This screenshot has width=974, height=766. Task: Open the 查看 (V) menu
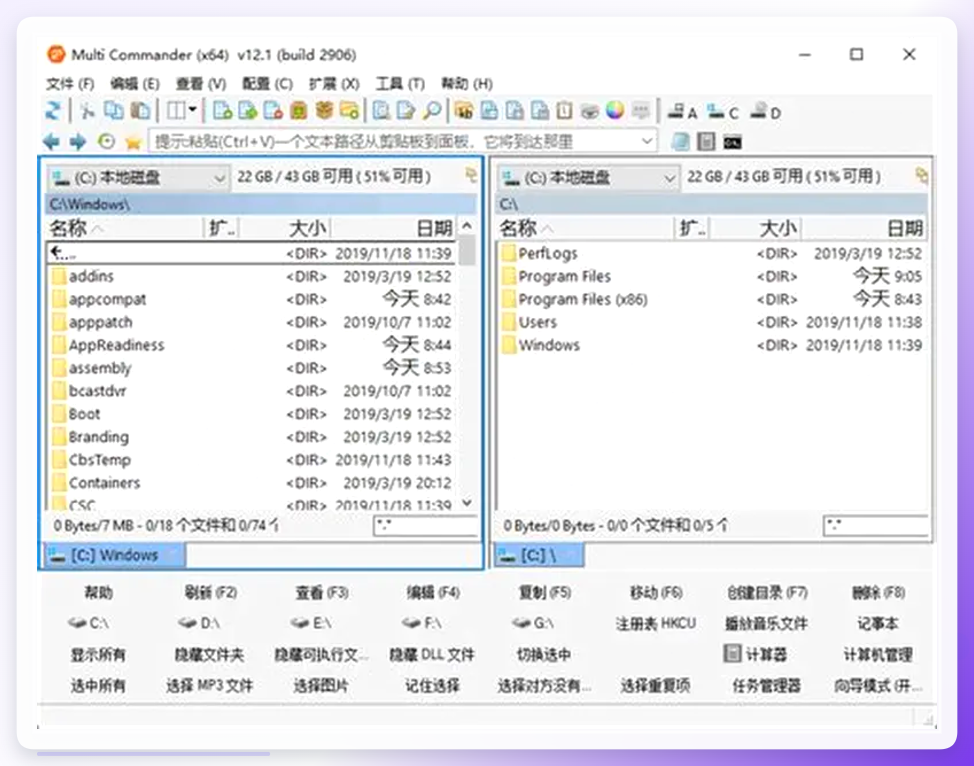(x=200, y=83)
